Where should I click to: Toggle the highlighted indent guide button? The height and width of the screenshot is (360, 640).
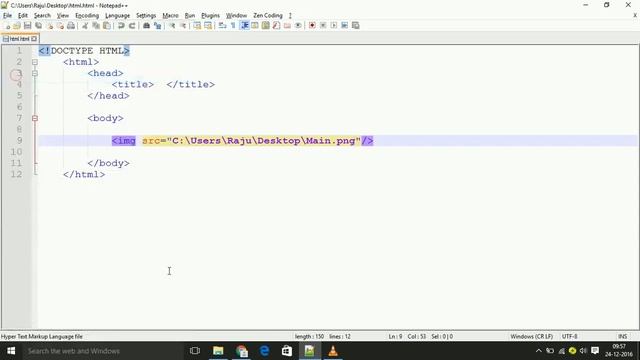tap(244, 25)
